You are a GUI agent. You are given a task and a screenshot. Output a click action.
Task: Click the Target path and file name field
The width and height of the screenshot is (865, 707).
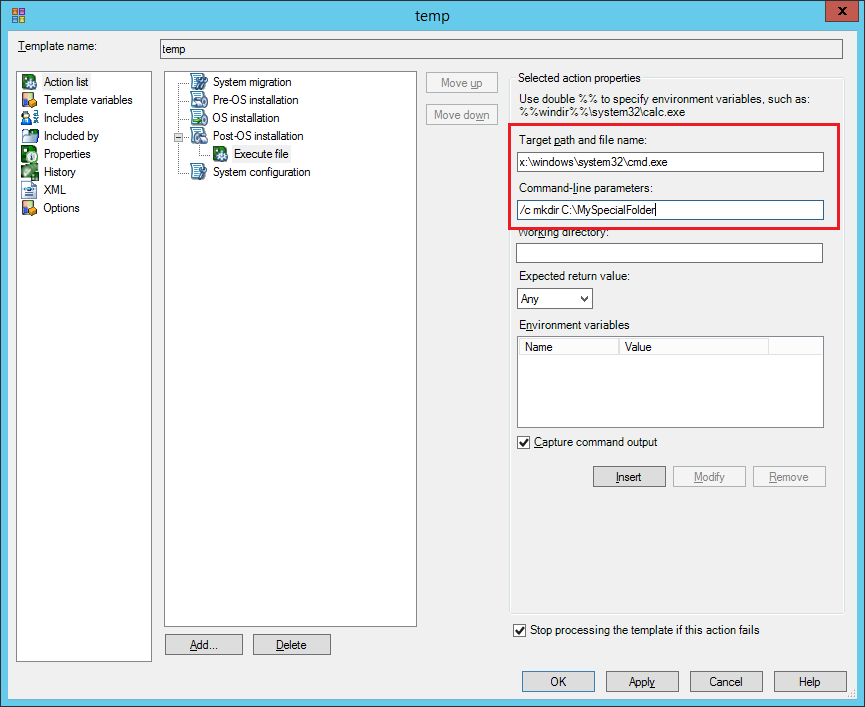tap(669, 162)
